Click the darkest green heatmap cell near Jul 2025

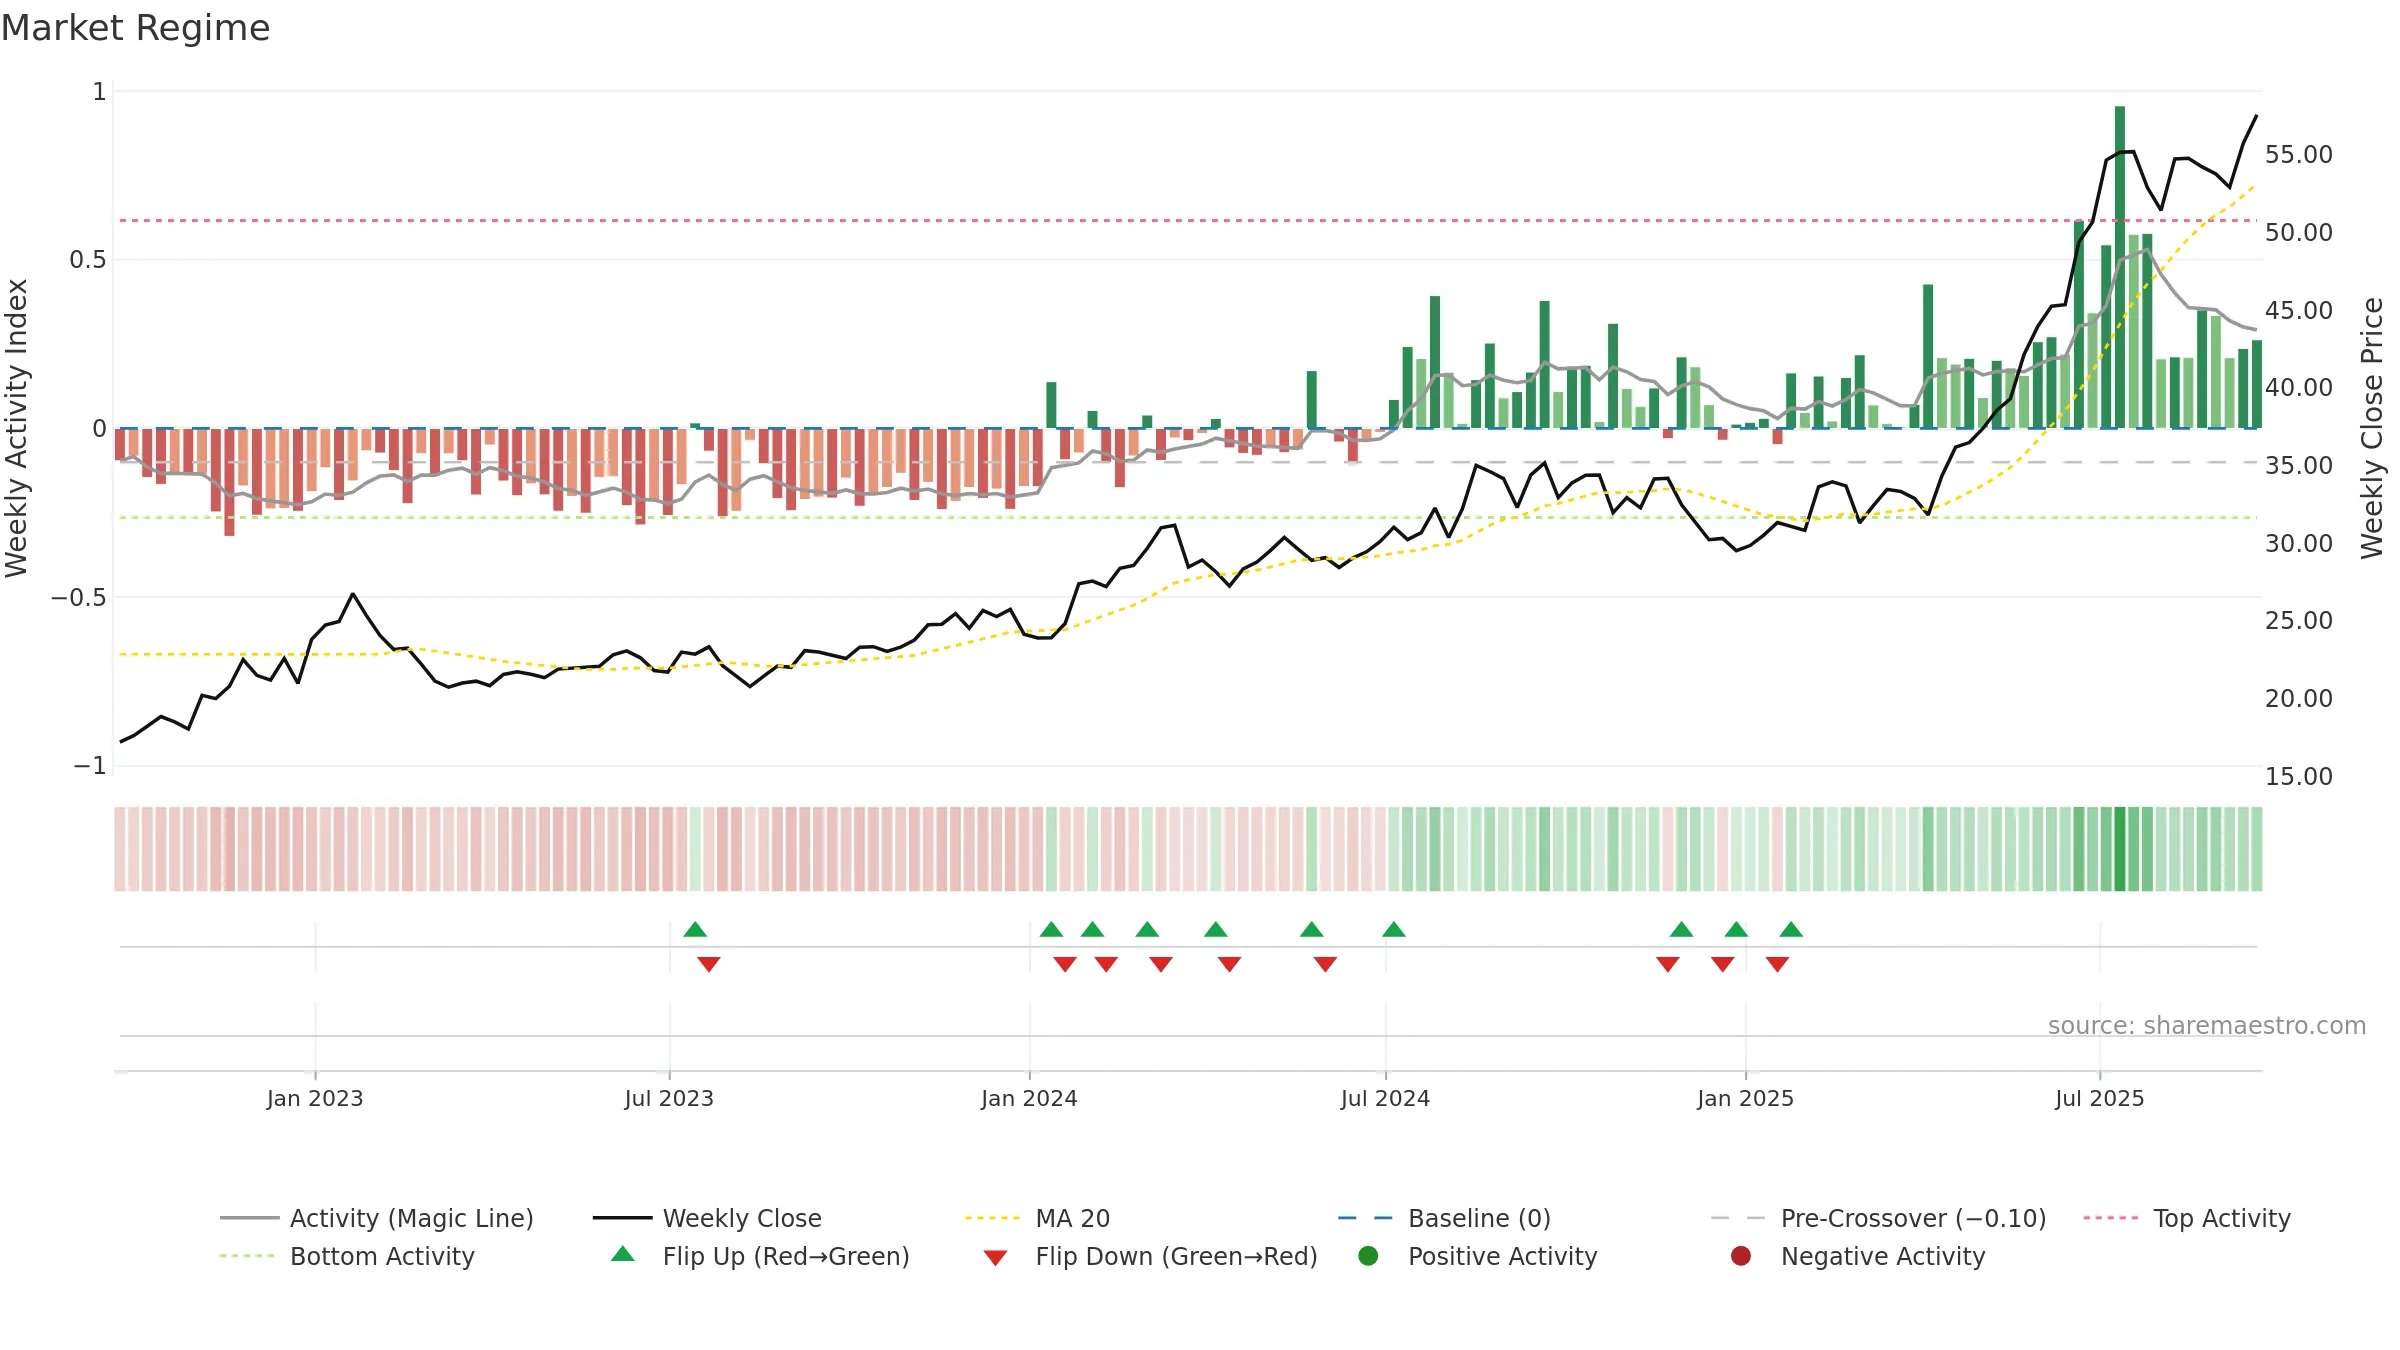click(x=2120, y=849)
